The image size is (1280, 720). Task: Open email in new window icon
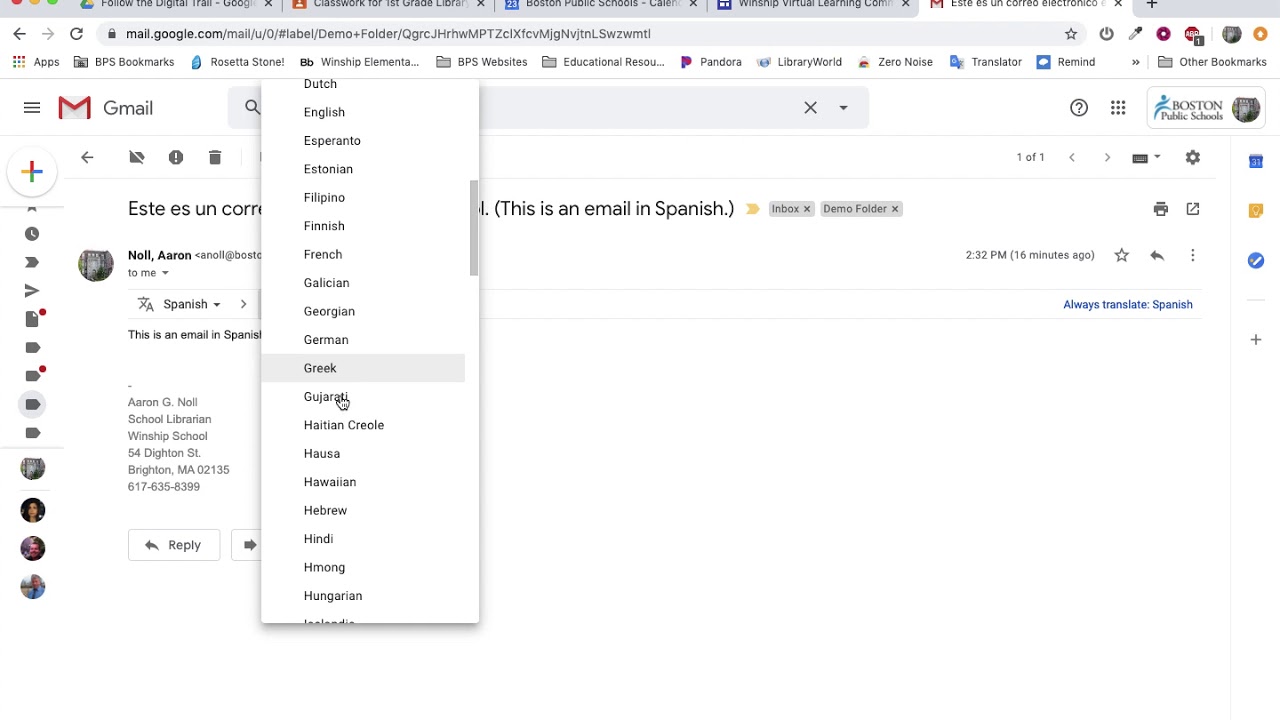tap(1193, 209)
